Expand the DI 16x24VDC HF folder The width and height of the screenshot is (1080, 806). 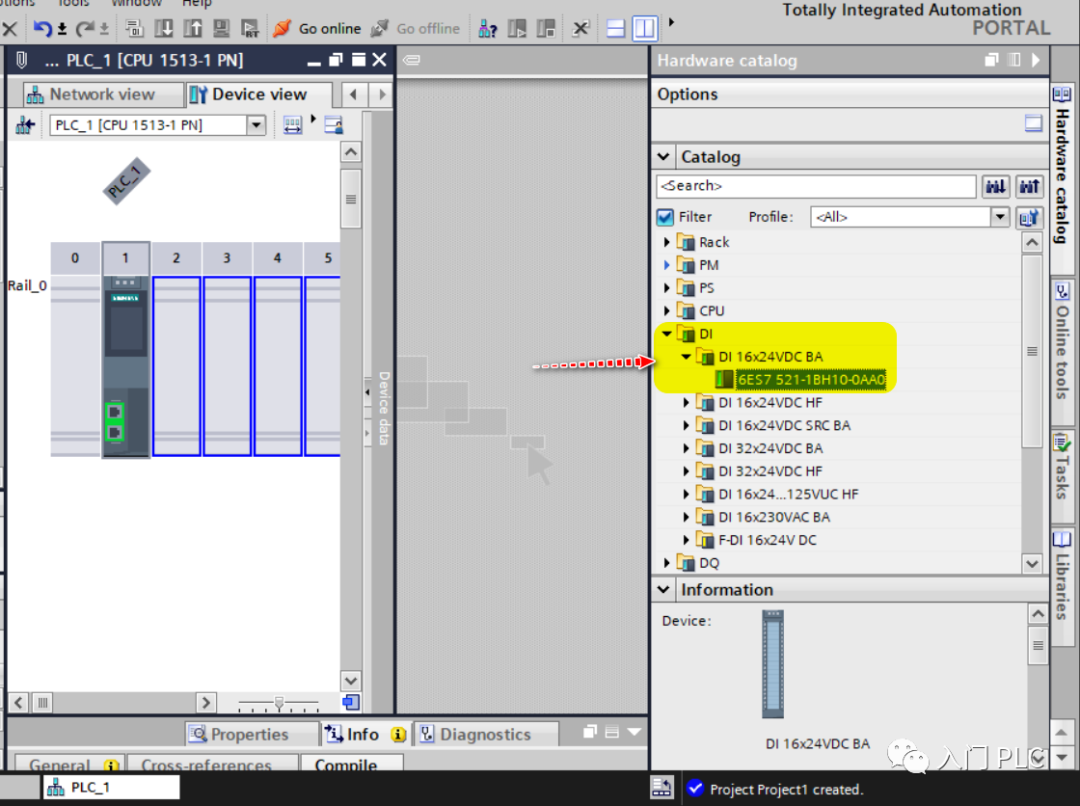click(x=686, y=403)
